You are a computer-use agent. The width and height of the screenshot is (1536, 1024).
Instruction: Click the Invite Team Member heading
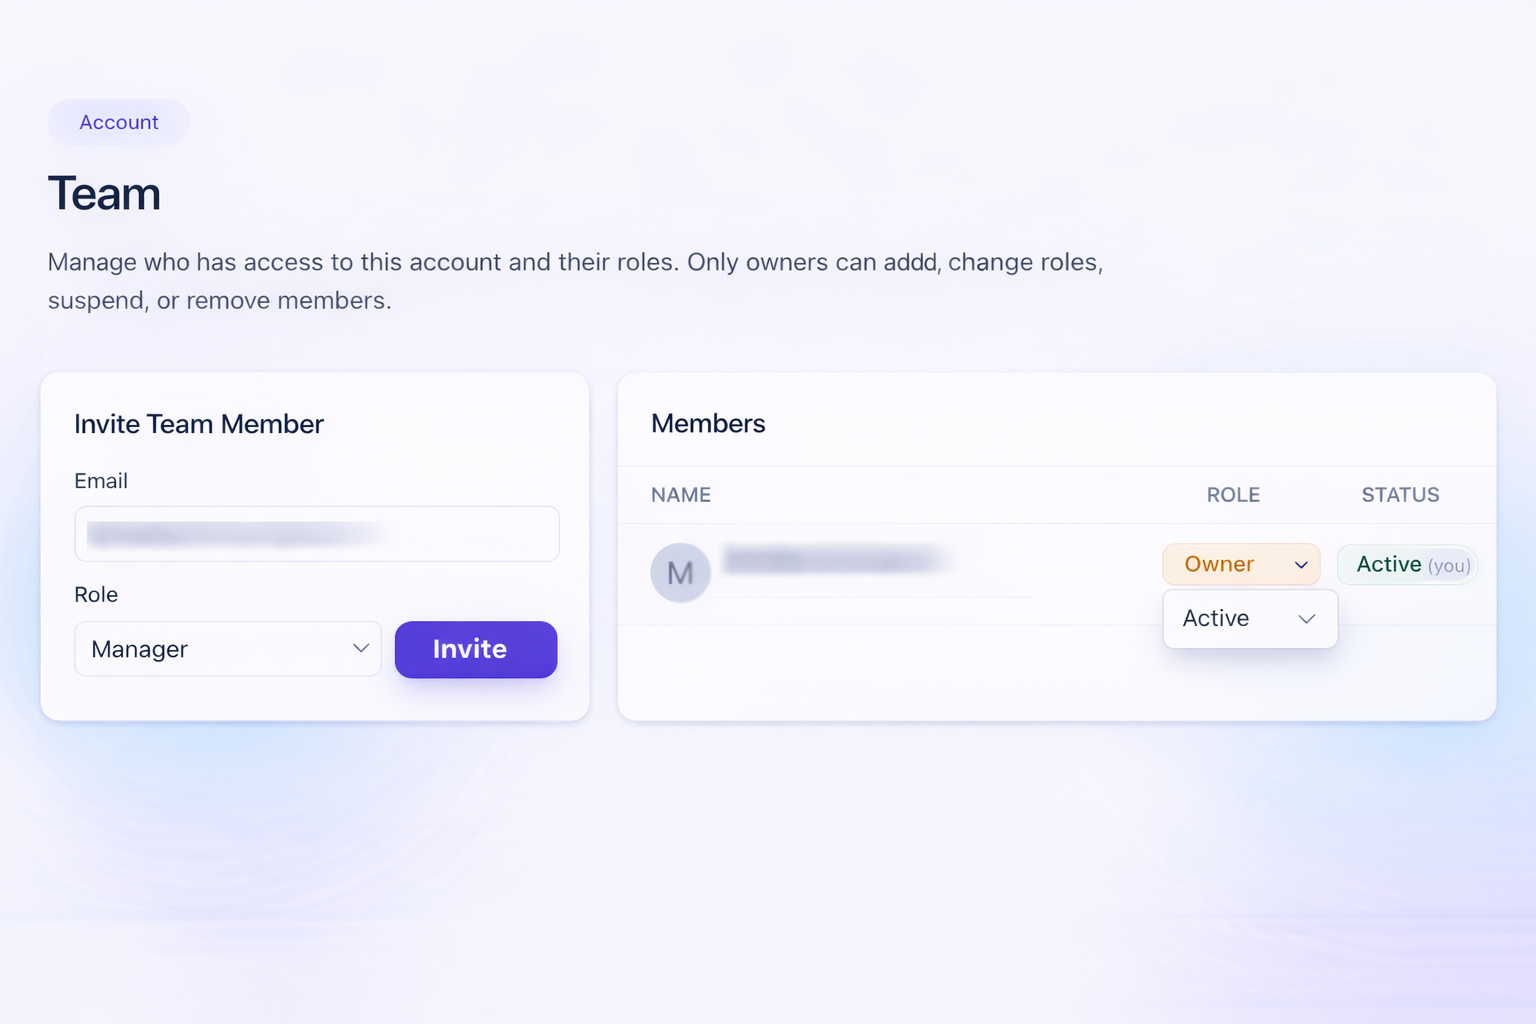(199, 424)
